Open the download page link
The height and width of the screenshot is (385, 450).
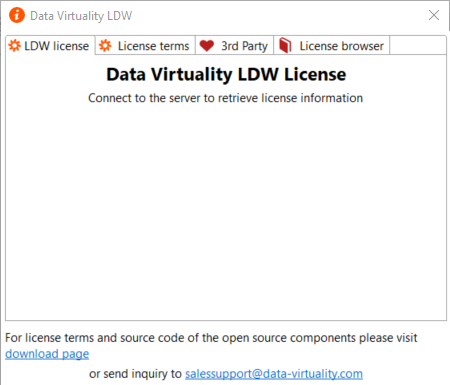pos(47,354)
